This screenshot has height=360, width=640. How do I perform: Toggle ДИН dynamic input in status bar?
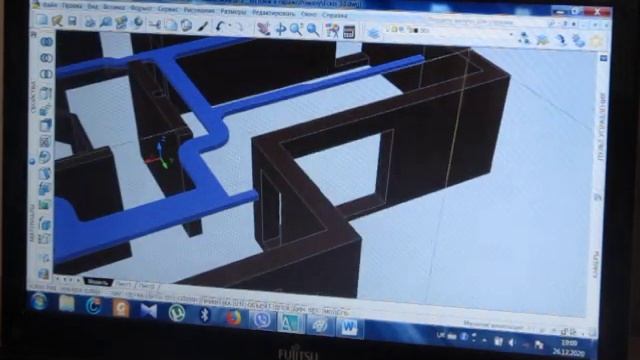click(297, 309)
